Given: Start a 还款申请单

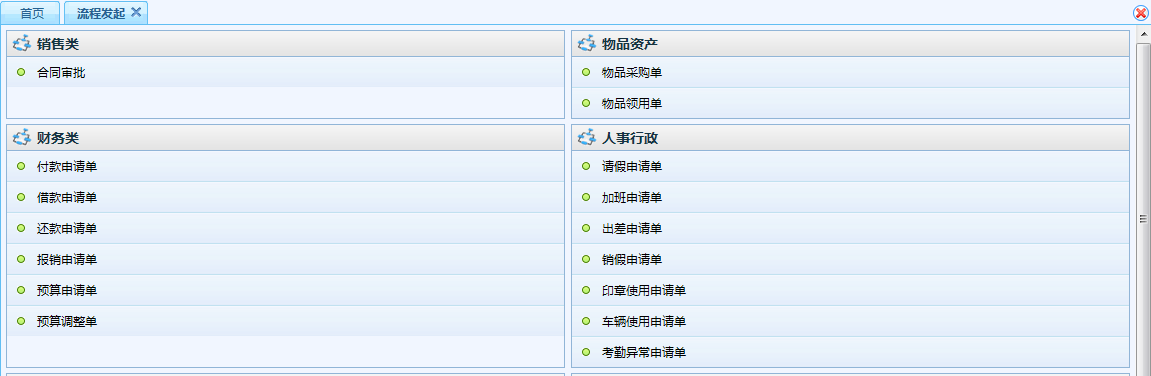Looking at the screenshot, I should [67, 228].
